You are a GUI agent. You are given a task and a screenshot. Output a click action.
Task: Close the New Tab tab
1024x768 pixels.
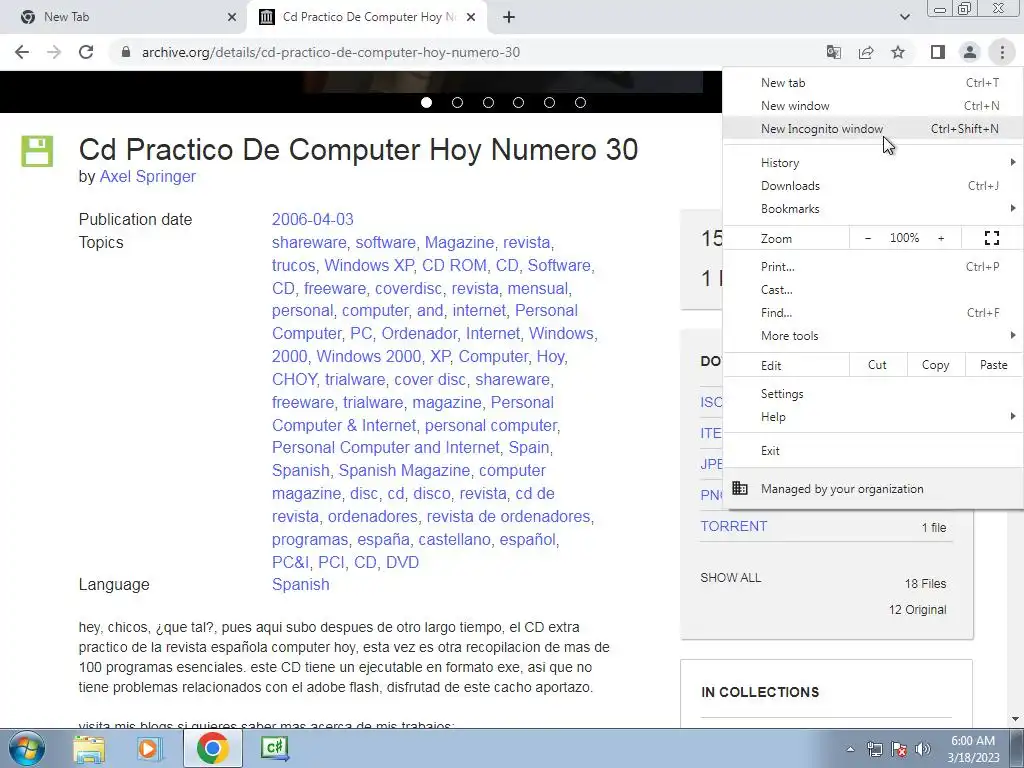click(x=232, y=17)
